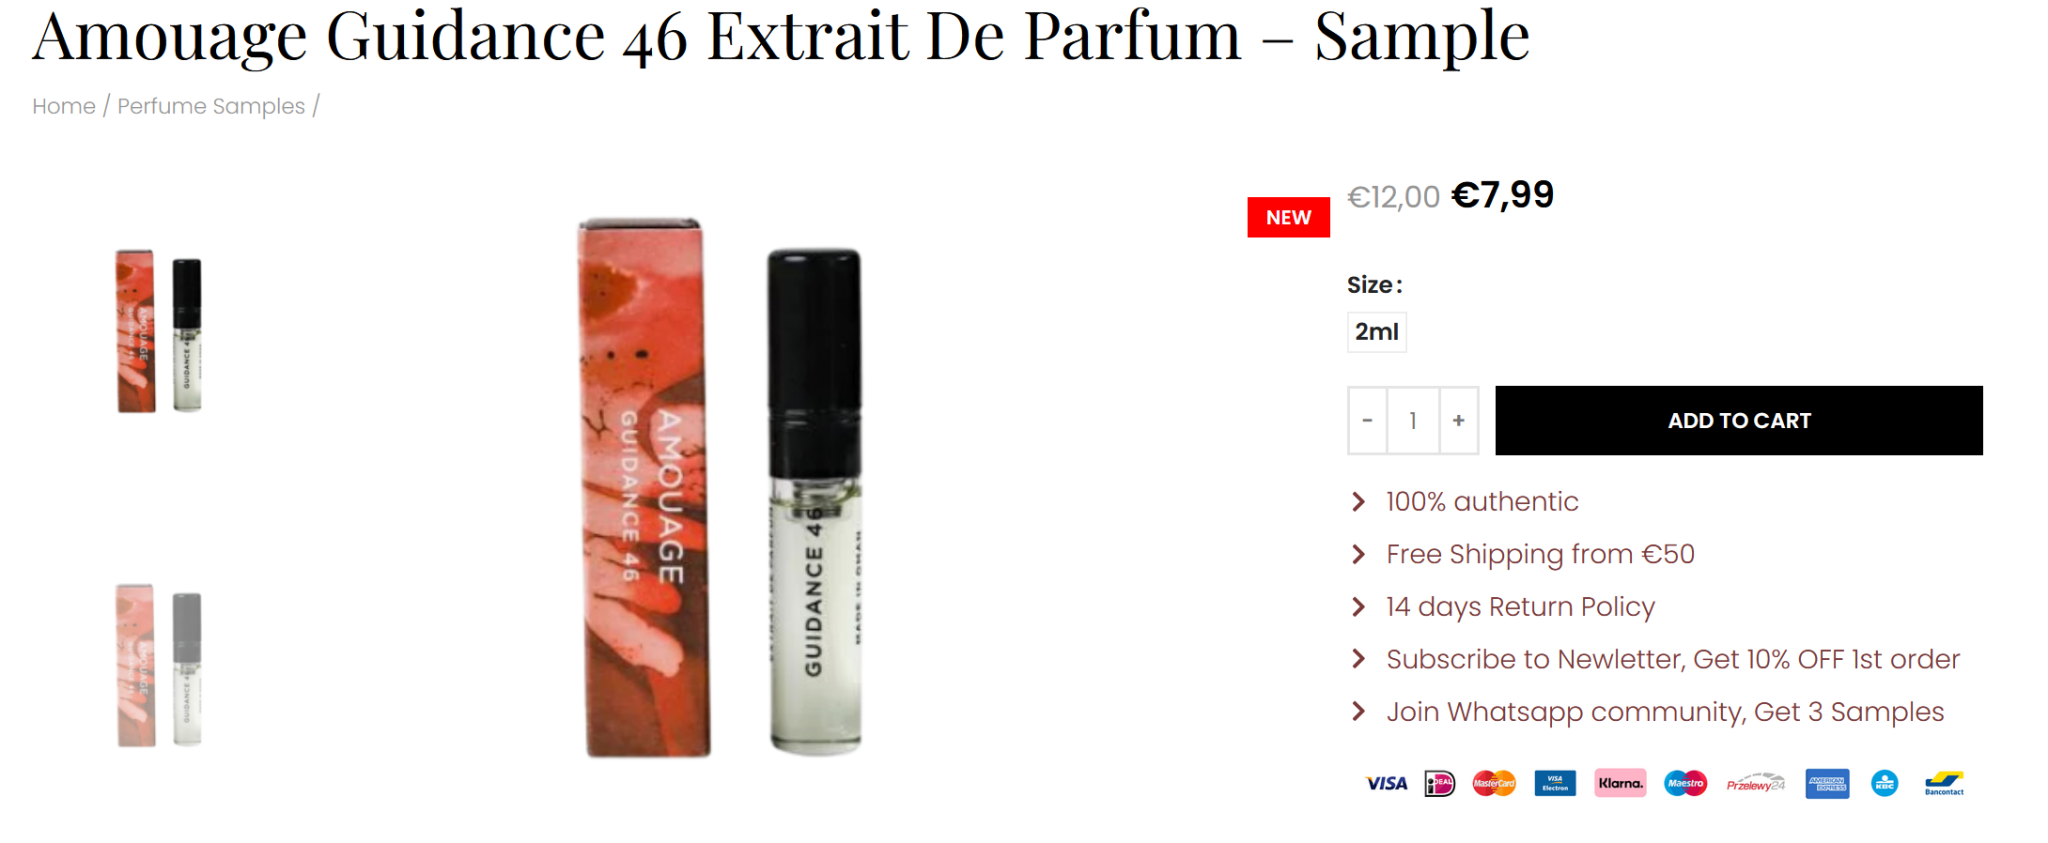Click the Bancontact payment icon
Image resolution: width=2048 pixels, height=843 pixels.
(1944, 783)
